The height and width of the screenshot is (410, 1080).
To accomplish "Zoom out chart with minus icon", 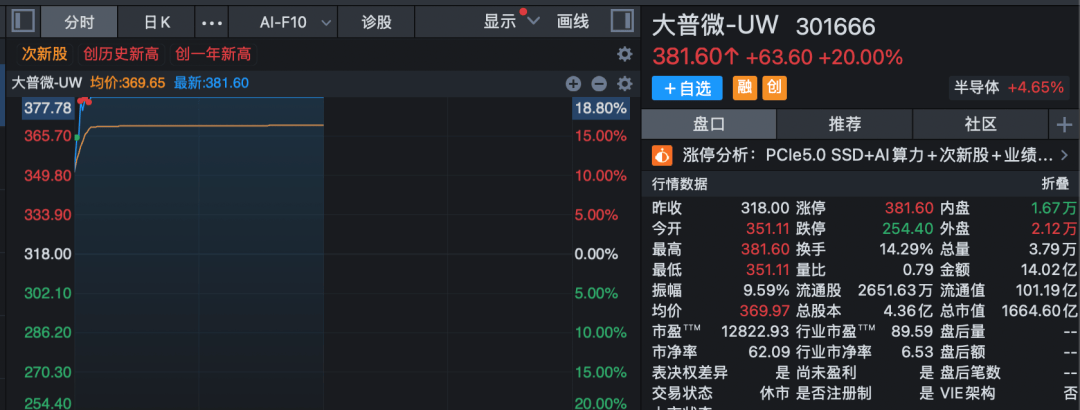I will [599, 84].
